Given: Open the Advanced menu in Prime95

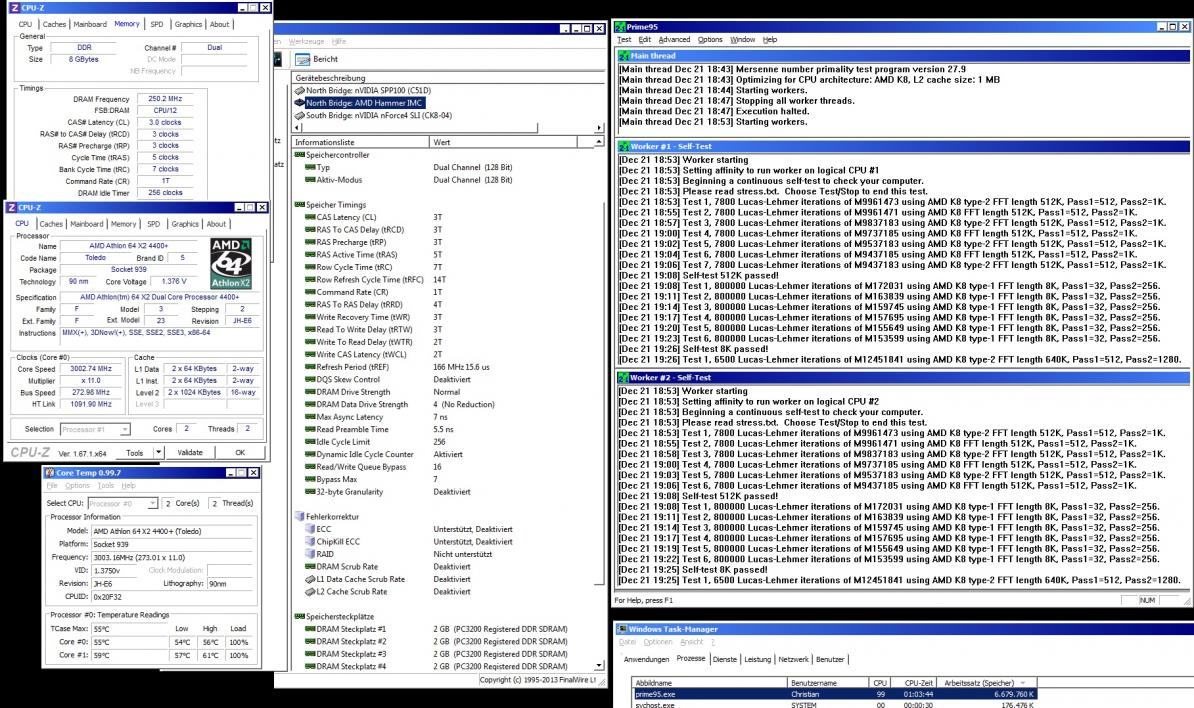Looking at the screenshot, I should [674, 40].
